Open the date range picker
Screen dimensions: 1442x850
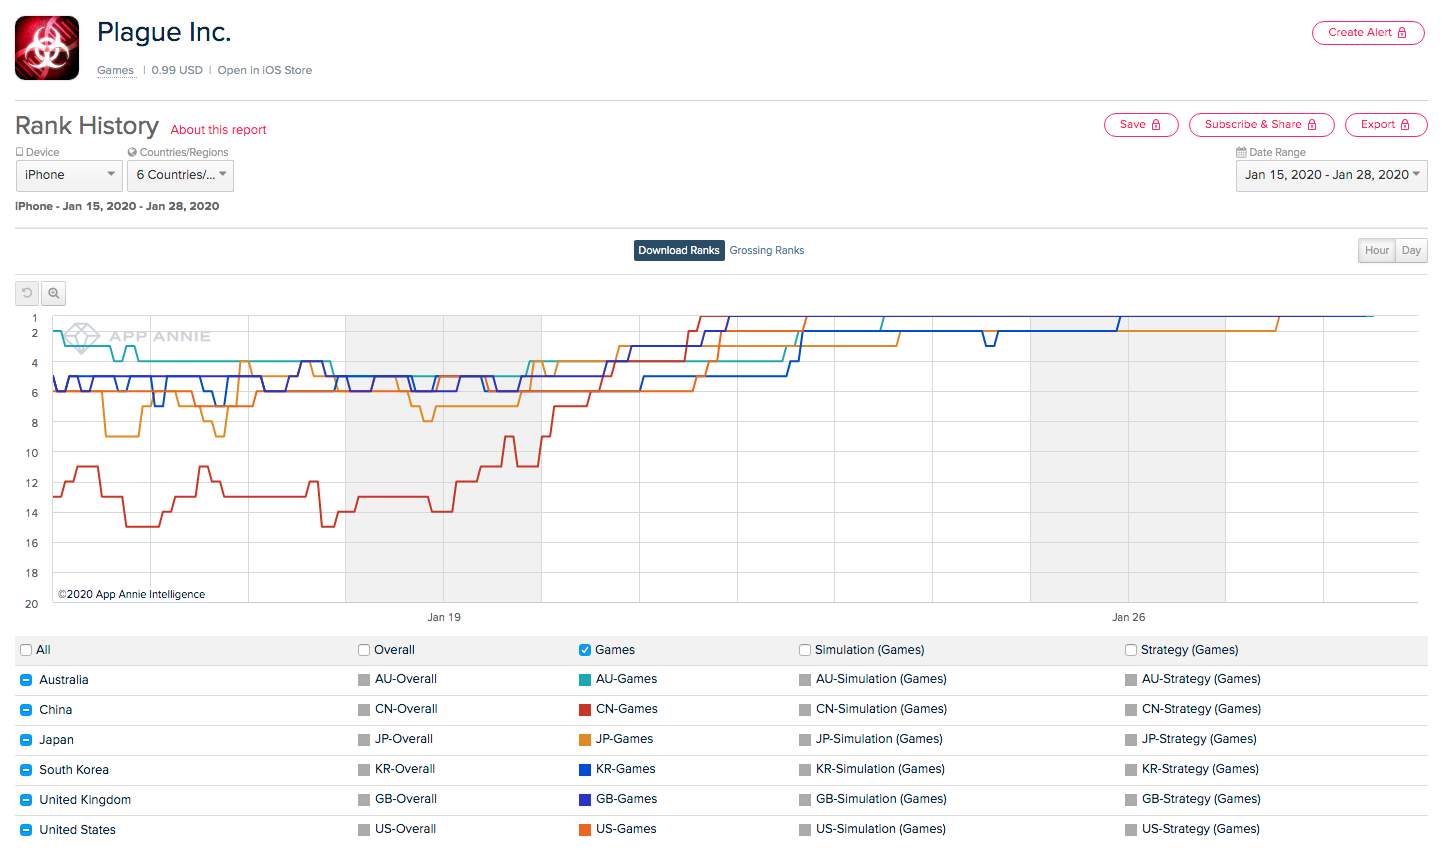tap(1332, 175)
